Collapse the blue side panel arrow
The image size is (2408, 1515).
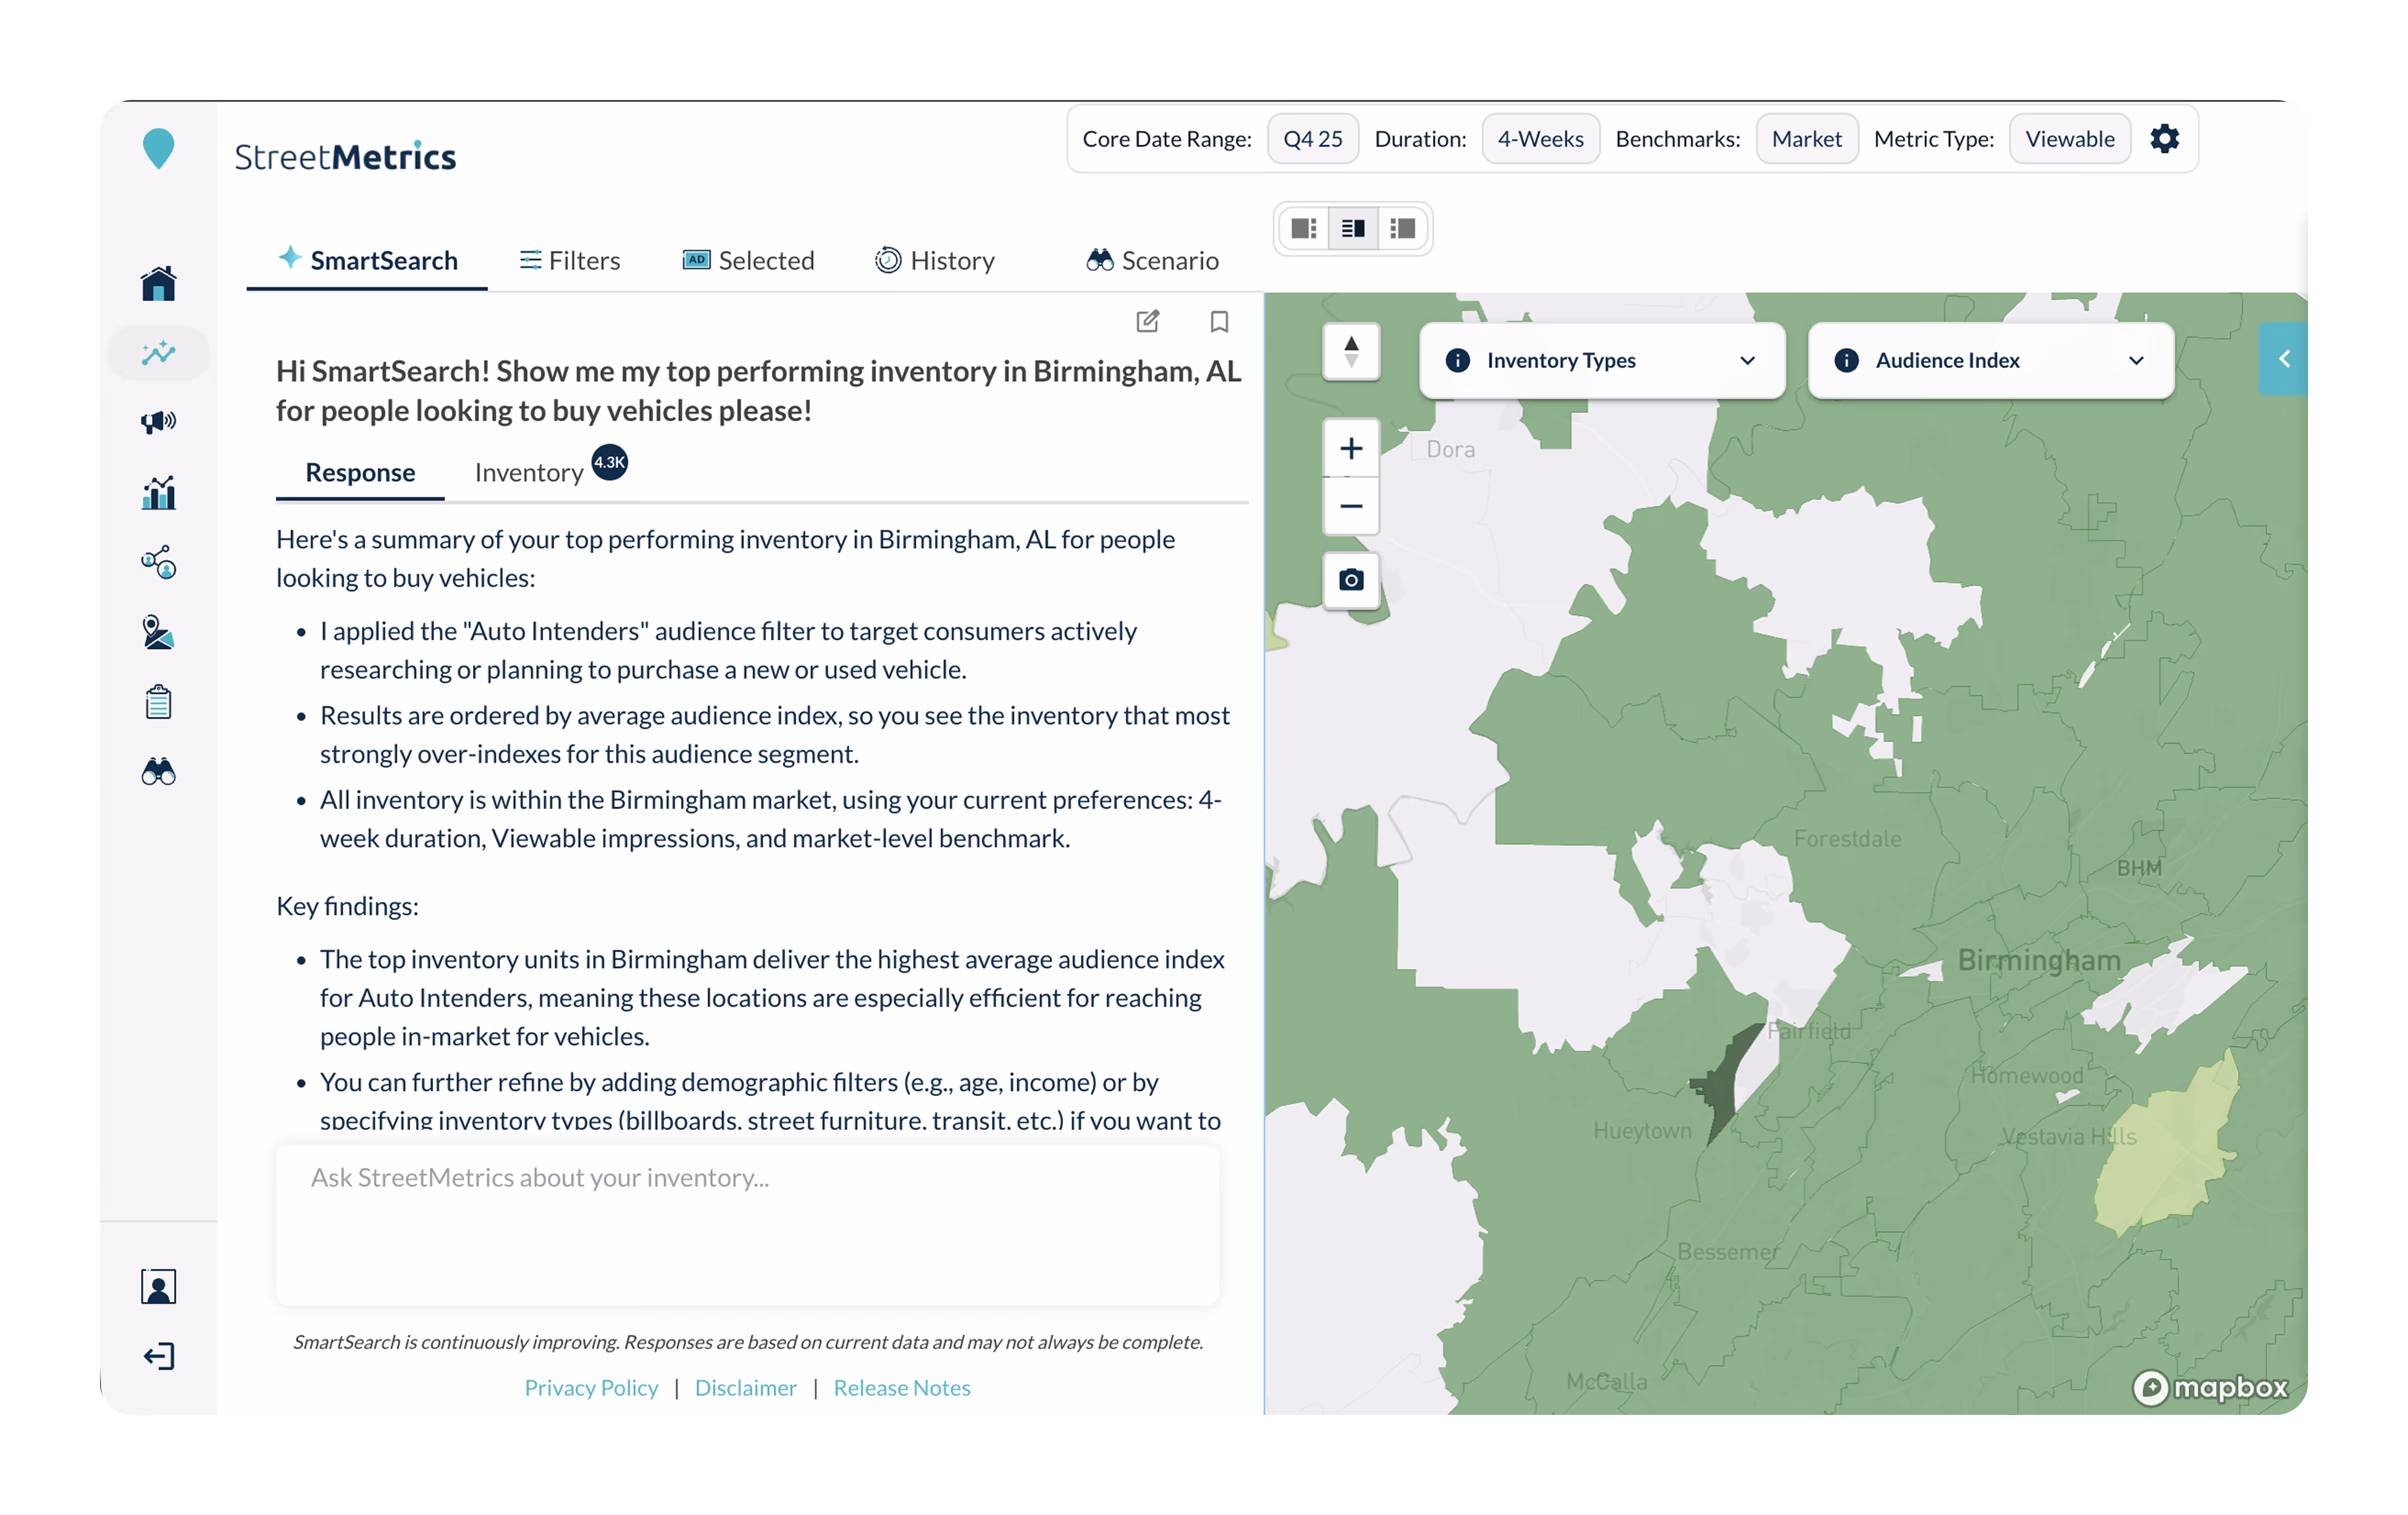click(x=2283, y=358)
